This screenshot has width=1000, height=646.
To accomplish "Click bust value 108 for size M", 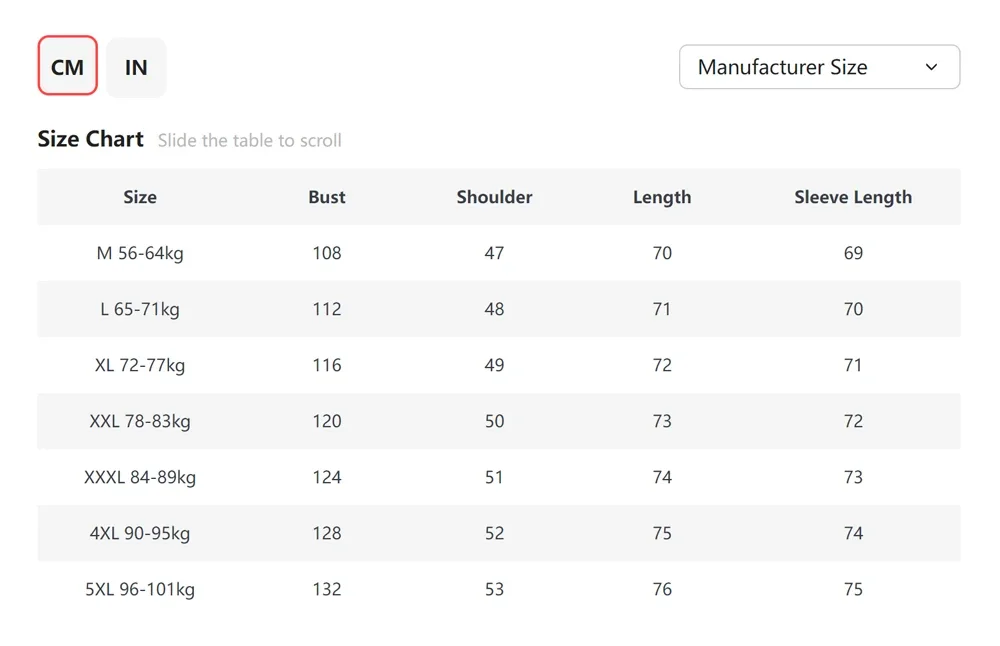I will pos(327,253).
